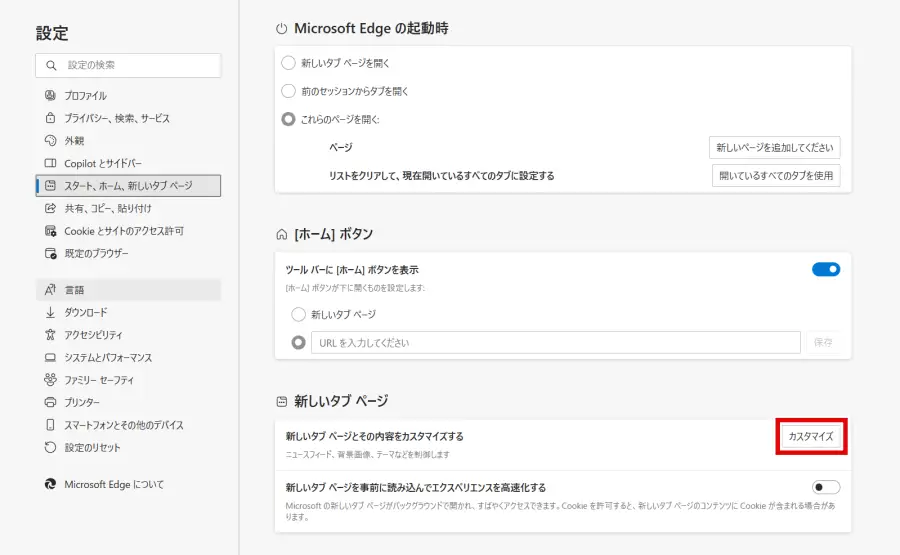Click the プロファイル profile icon
900x555 pixels.
point(51,95)
